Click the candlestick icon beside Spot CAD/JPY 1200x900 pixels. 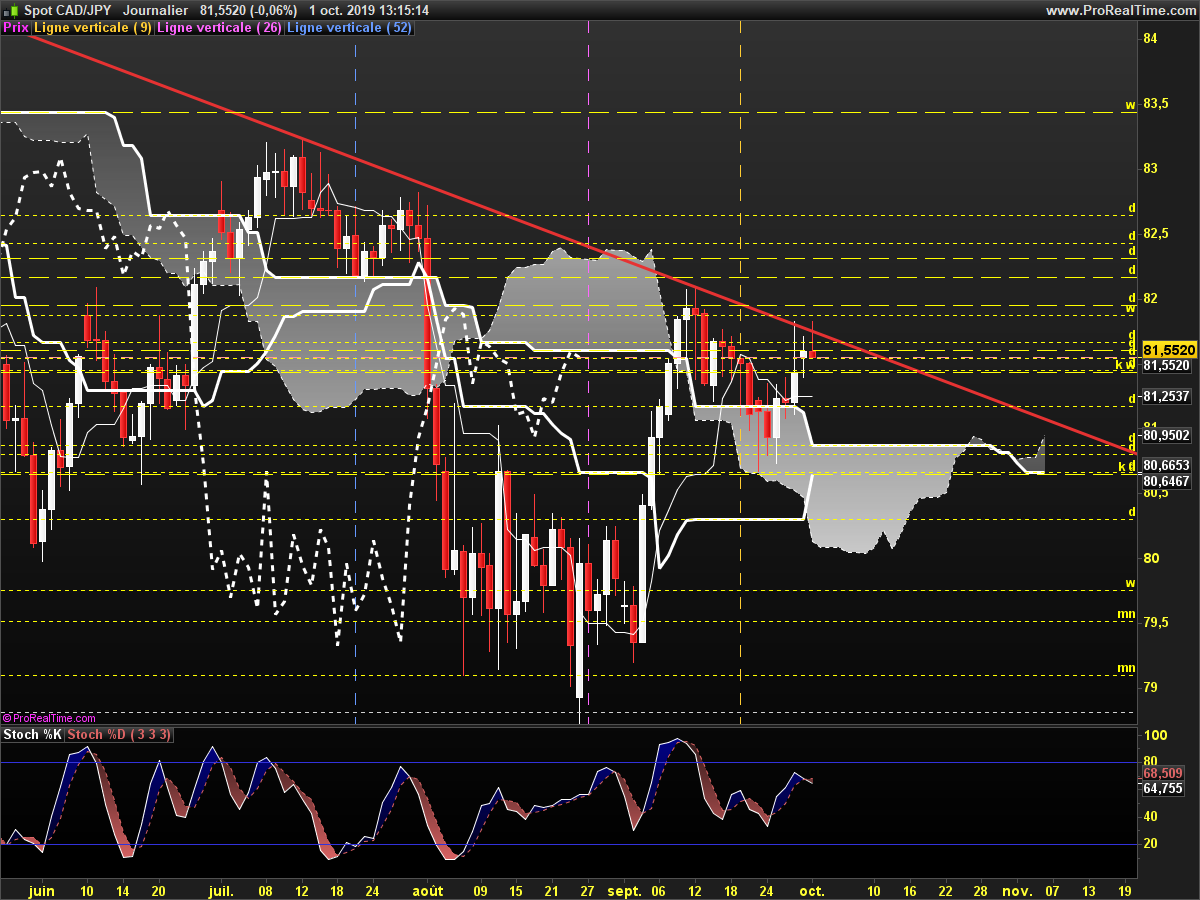(10, 10)
